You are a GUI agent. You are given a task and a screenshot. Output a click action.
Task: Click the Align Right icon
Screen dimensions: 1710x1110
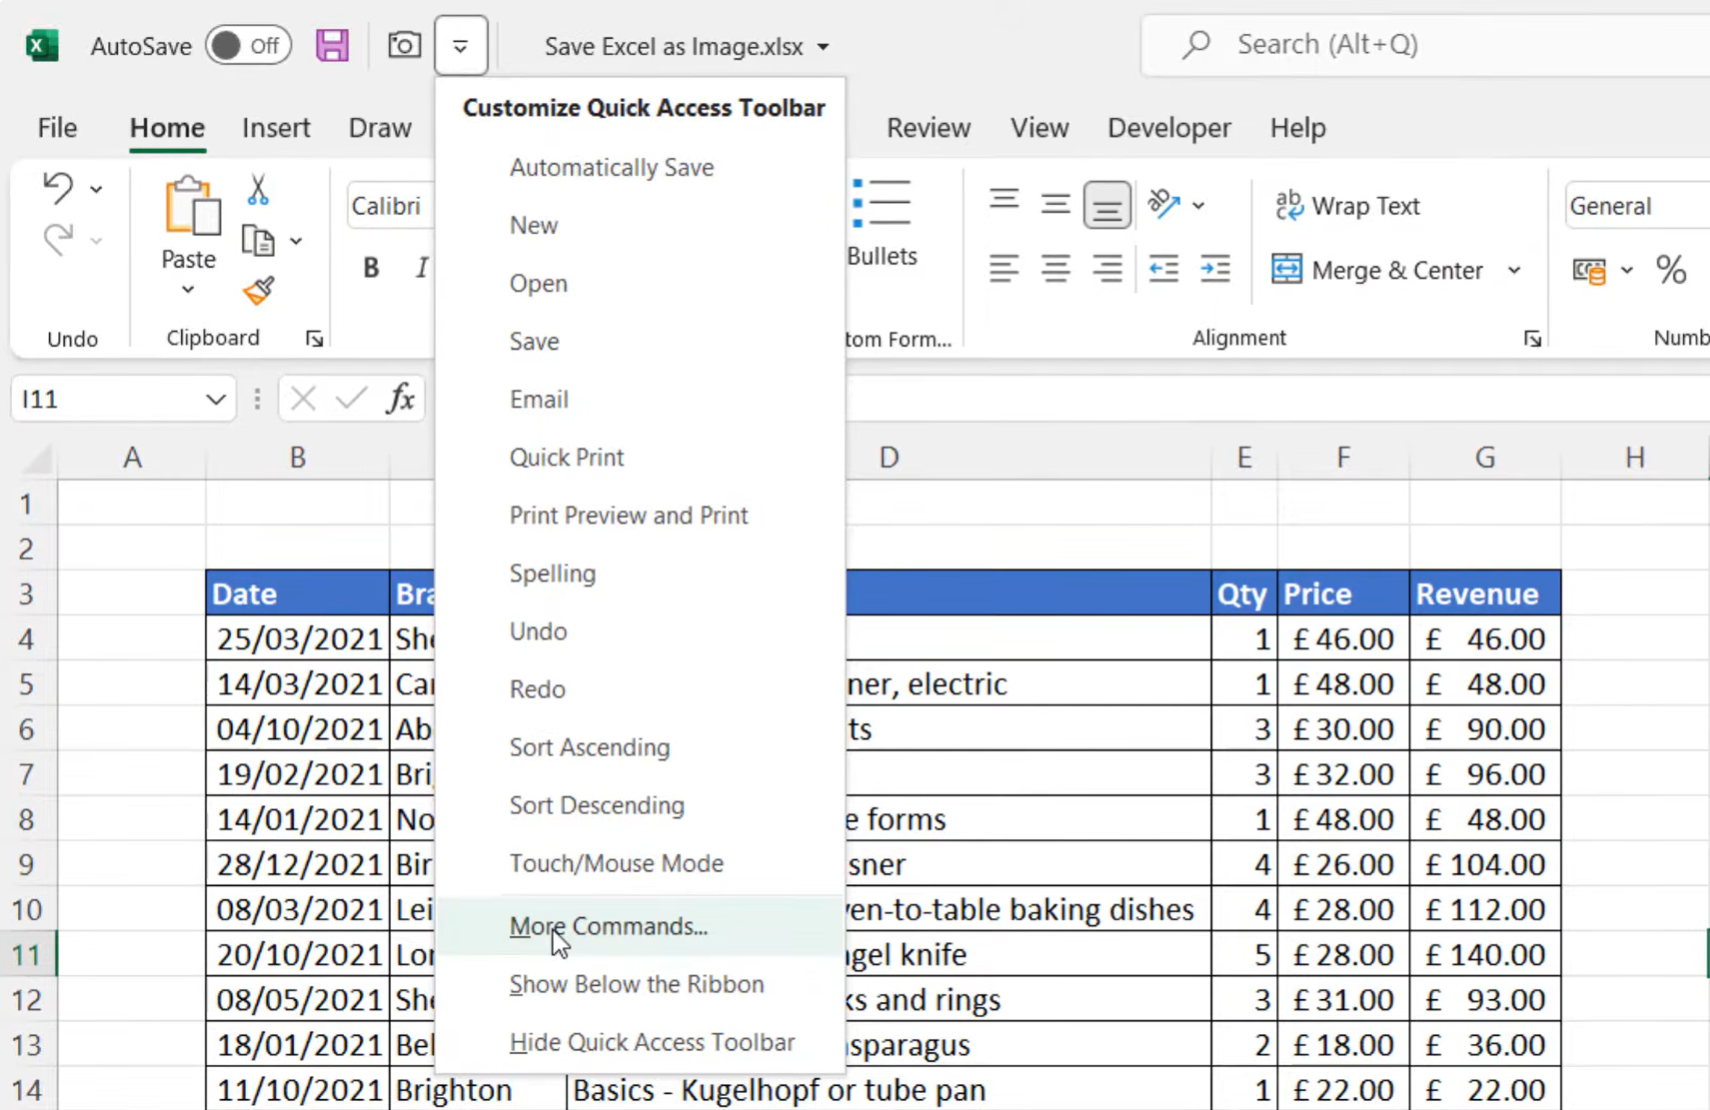[1106, 269]
